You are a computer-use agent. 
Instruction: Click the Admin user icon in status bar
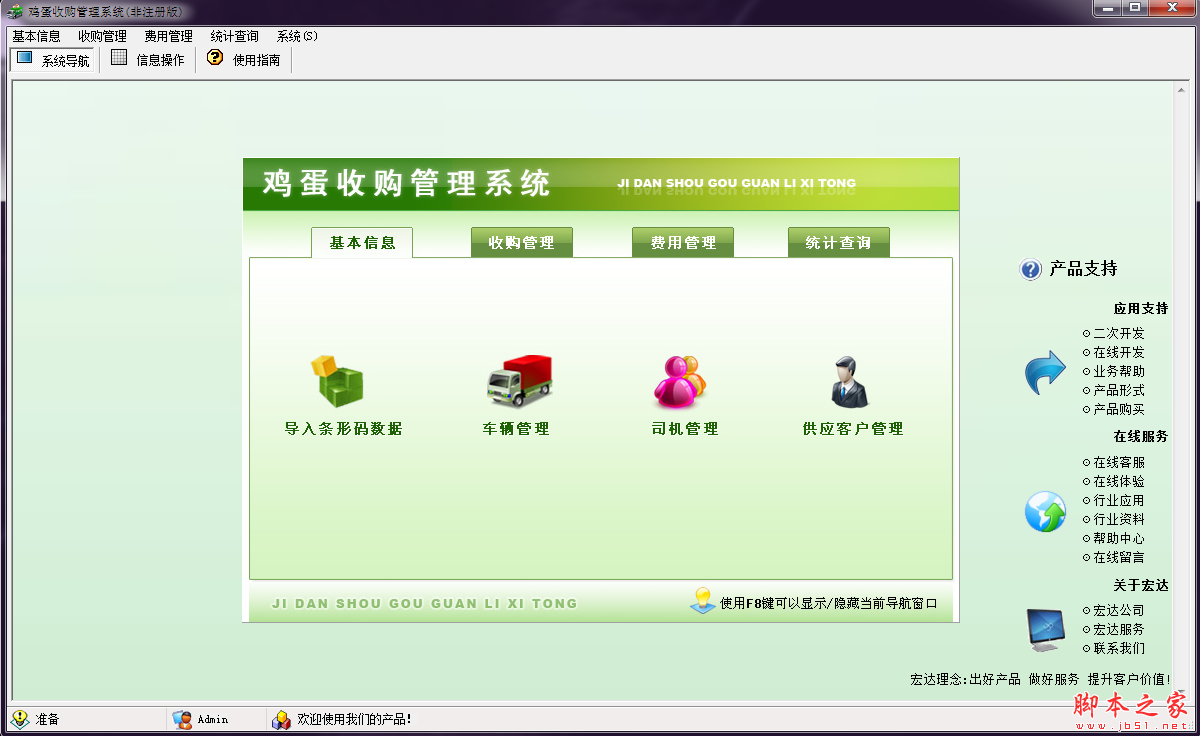coord(182,719)
